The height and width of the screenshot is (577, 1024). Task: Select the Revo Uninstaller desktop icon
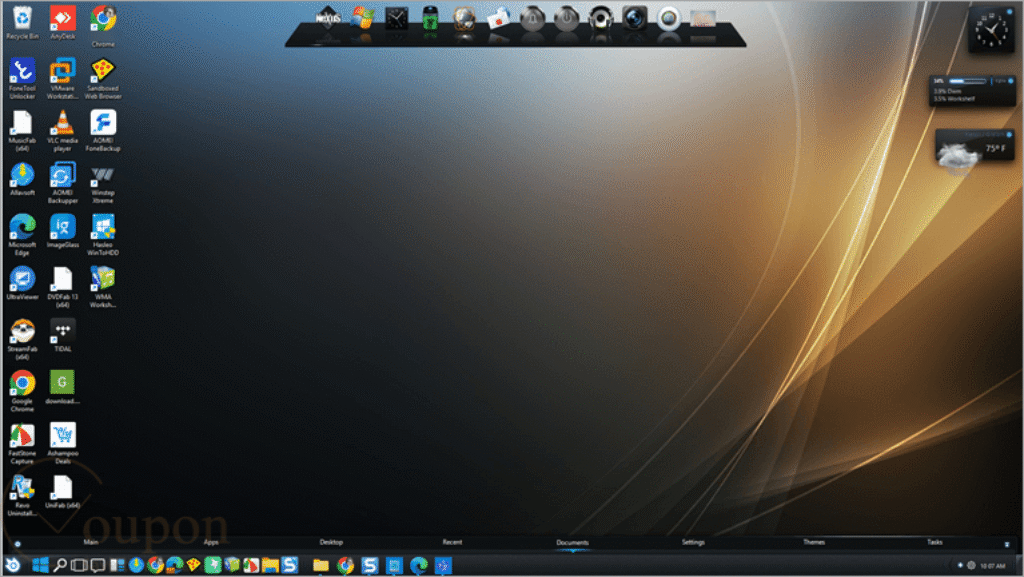(22, 496)
